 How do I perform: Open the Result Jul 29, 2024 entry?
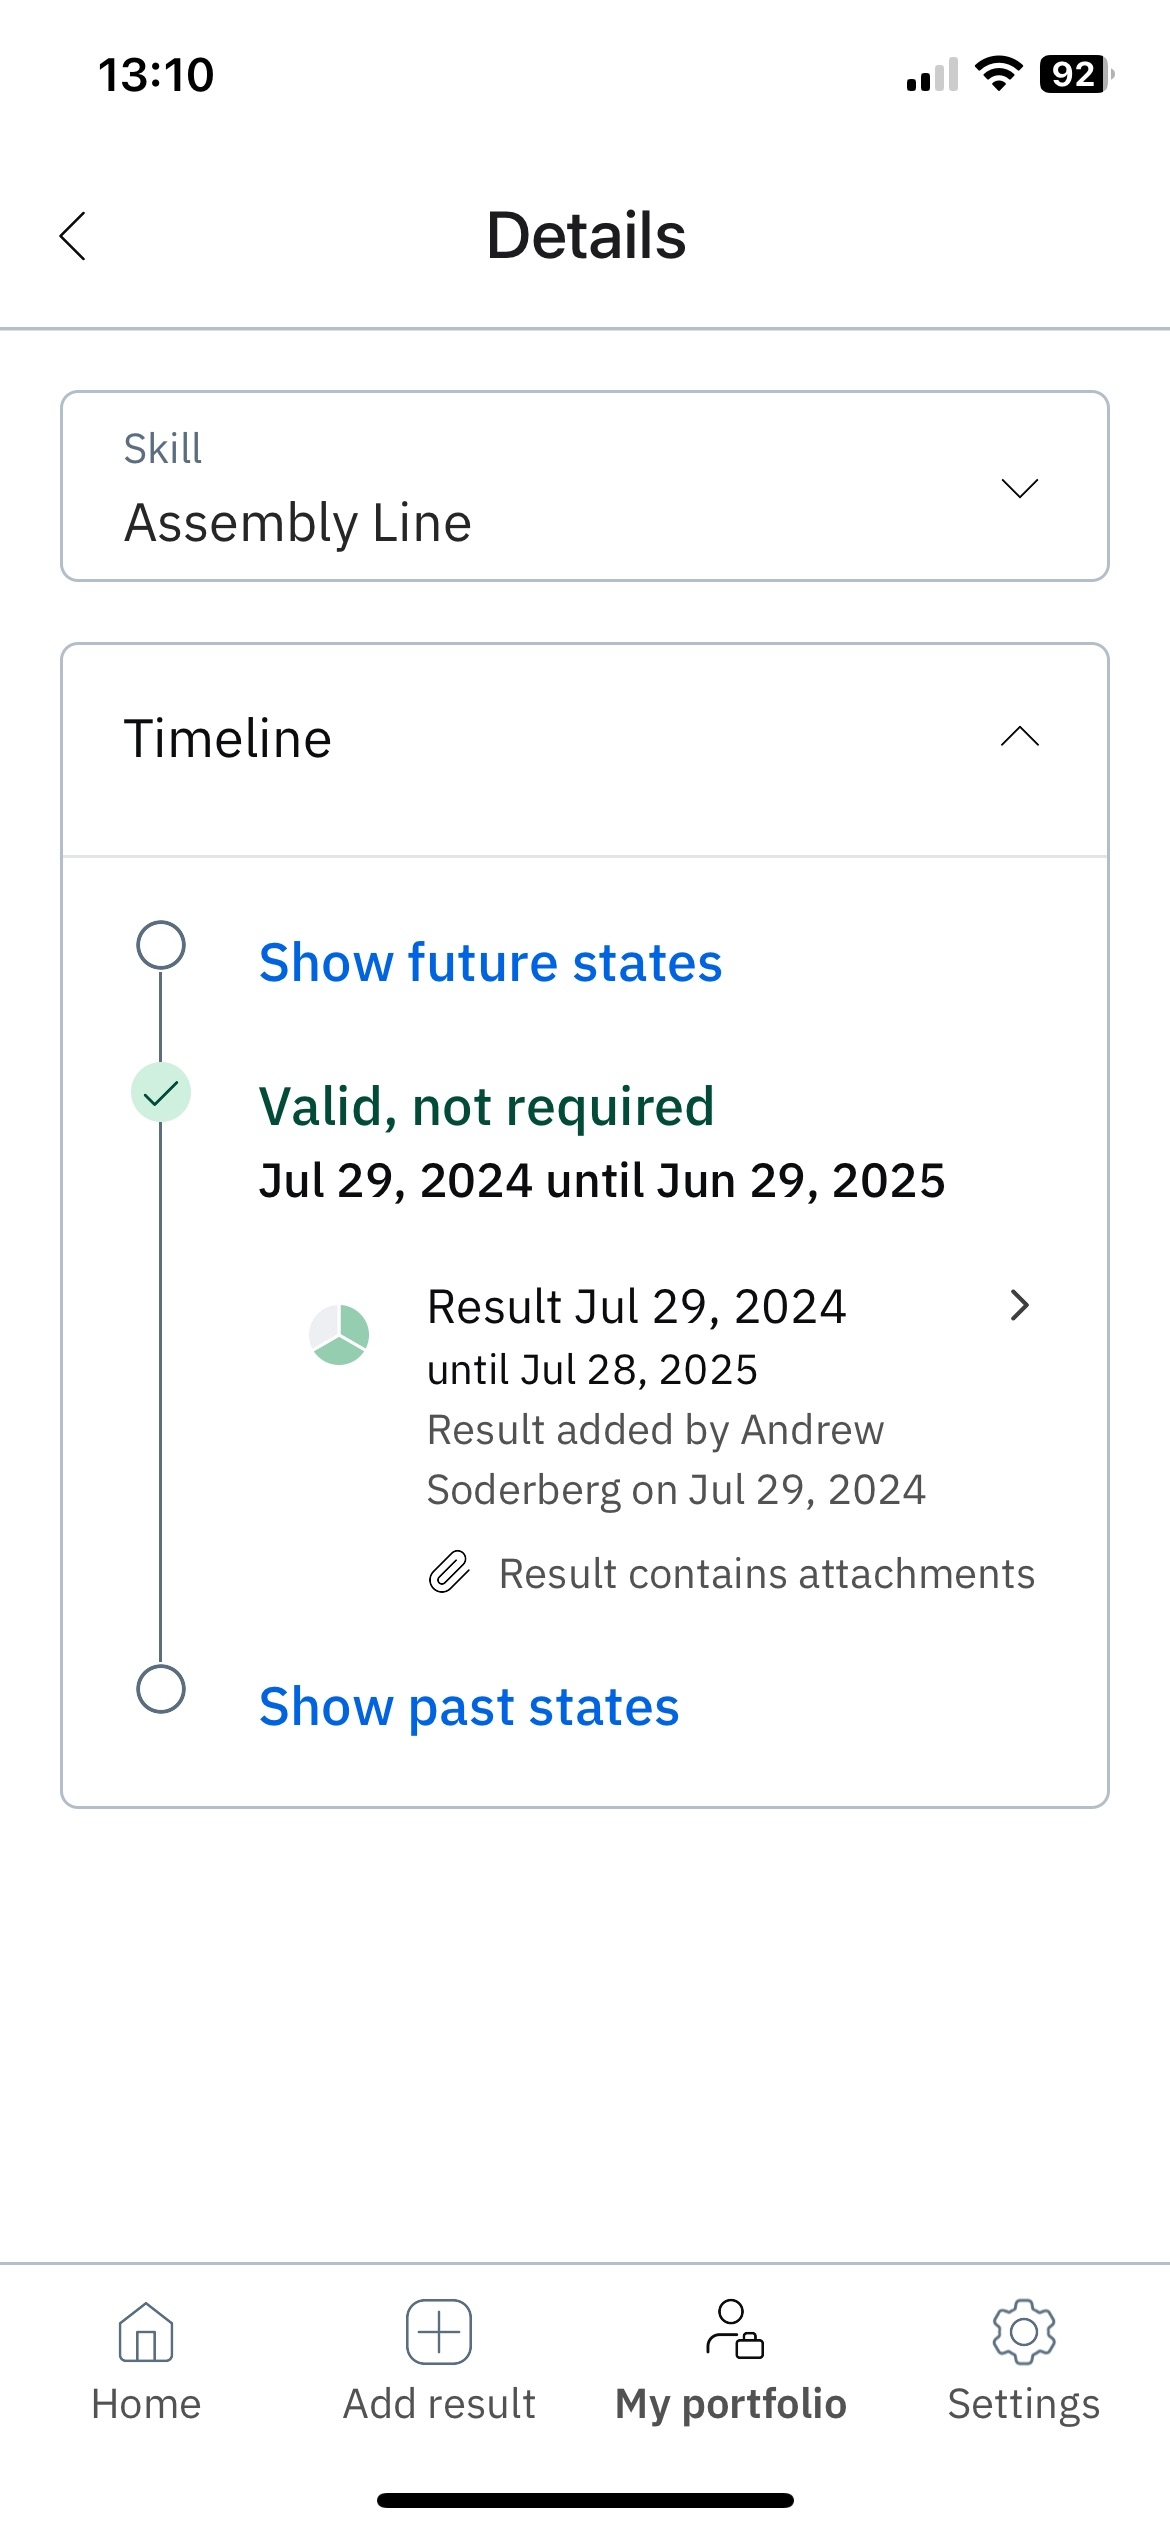click(x=636, y=1307)
